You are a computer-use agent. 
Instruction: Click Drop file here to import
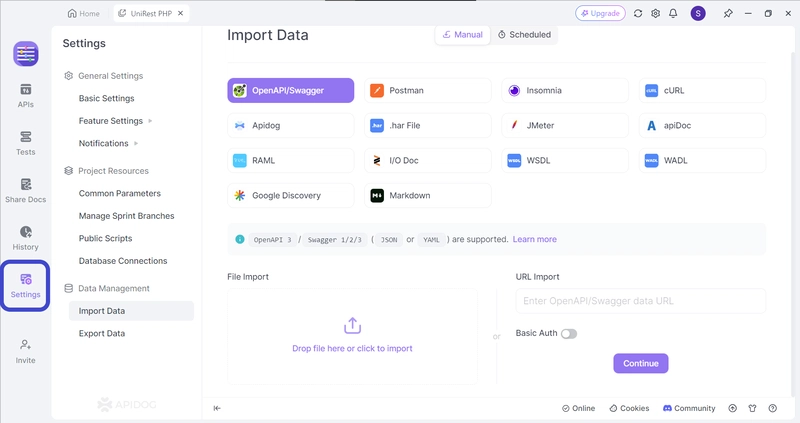(352, 336)
